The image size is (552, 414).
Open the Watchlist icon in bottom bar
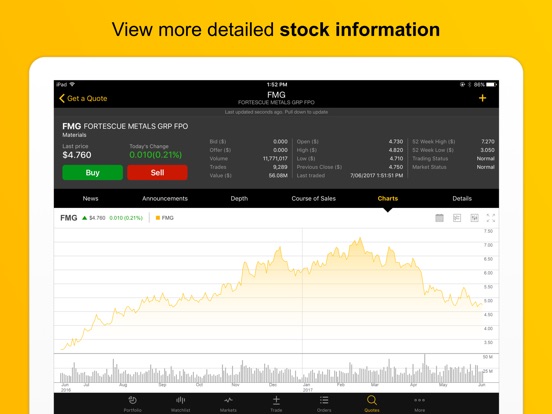(181, 400)
